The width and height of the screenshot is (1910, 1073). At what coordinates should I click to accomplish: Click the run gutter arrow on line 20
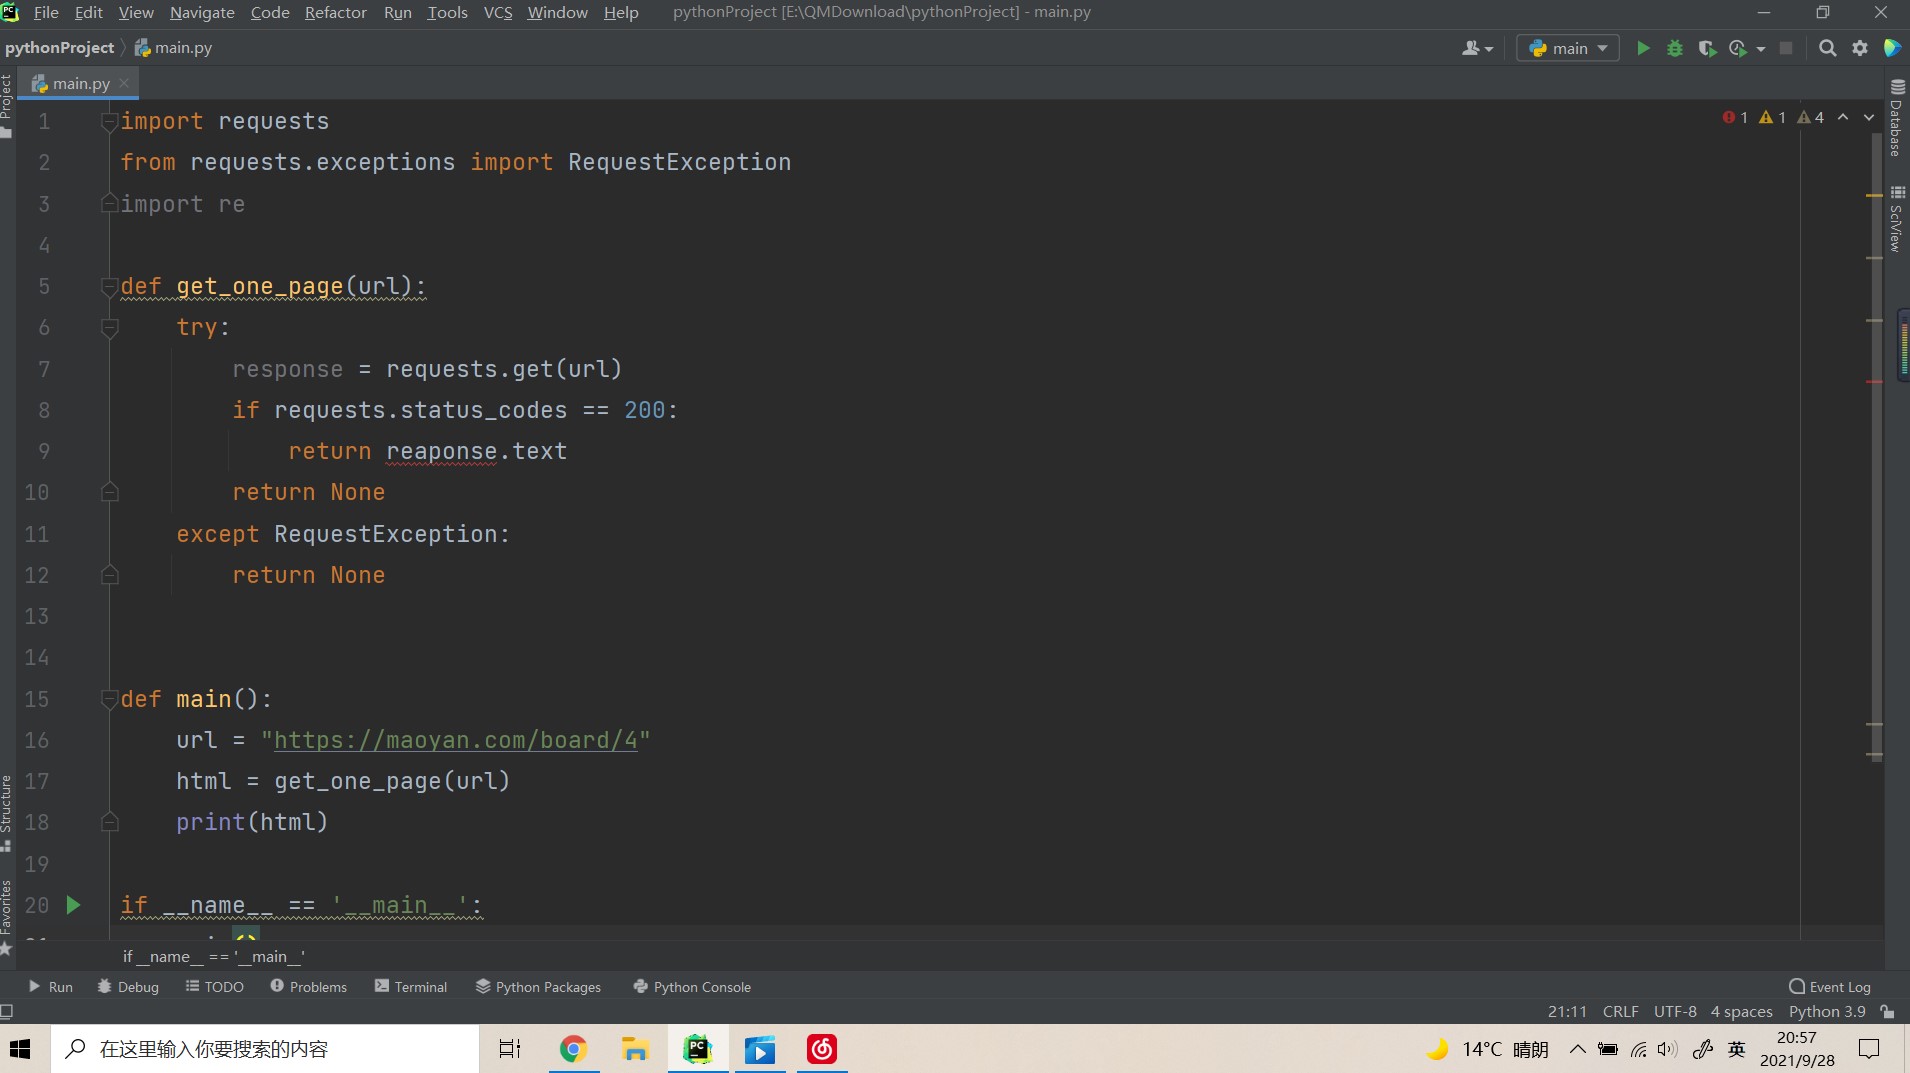click(x=73, y=905)
